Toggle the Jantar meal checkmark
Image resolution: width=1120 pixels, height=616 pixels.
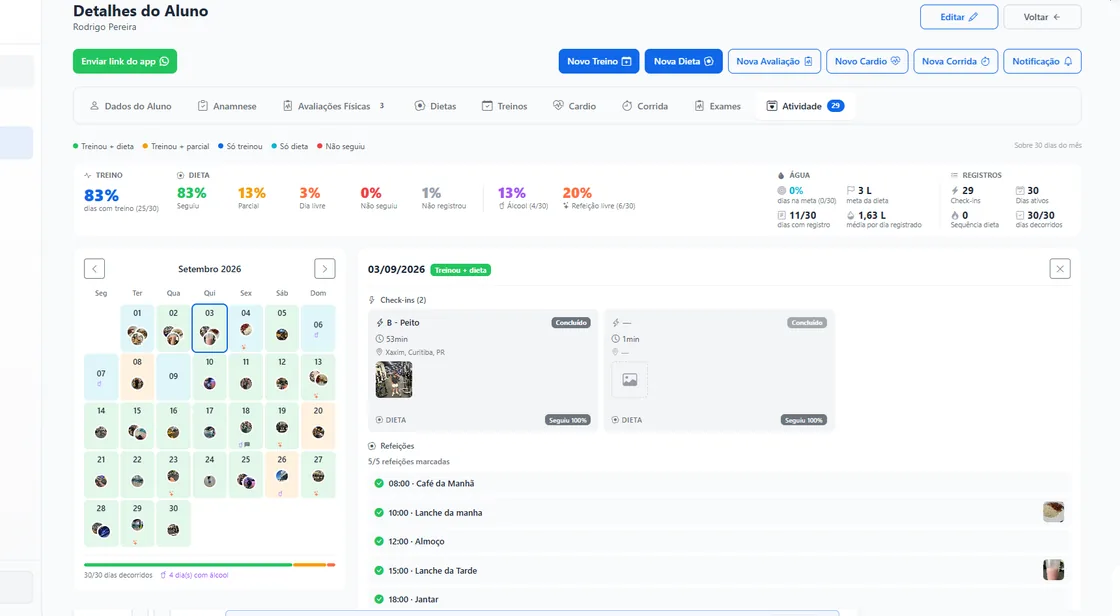(x=379, y=599)
